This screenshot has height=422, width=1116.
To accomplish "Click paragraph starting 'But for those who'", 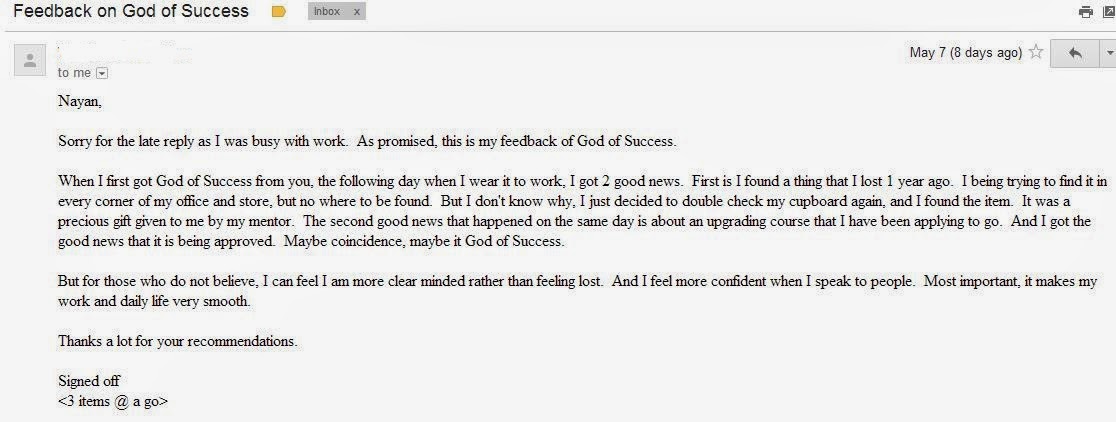I will 577,291.
